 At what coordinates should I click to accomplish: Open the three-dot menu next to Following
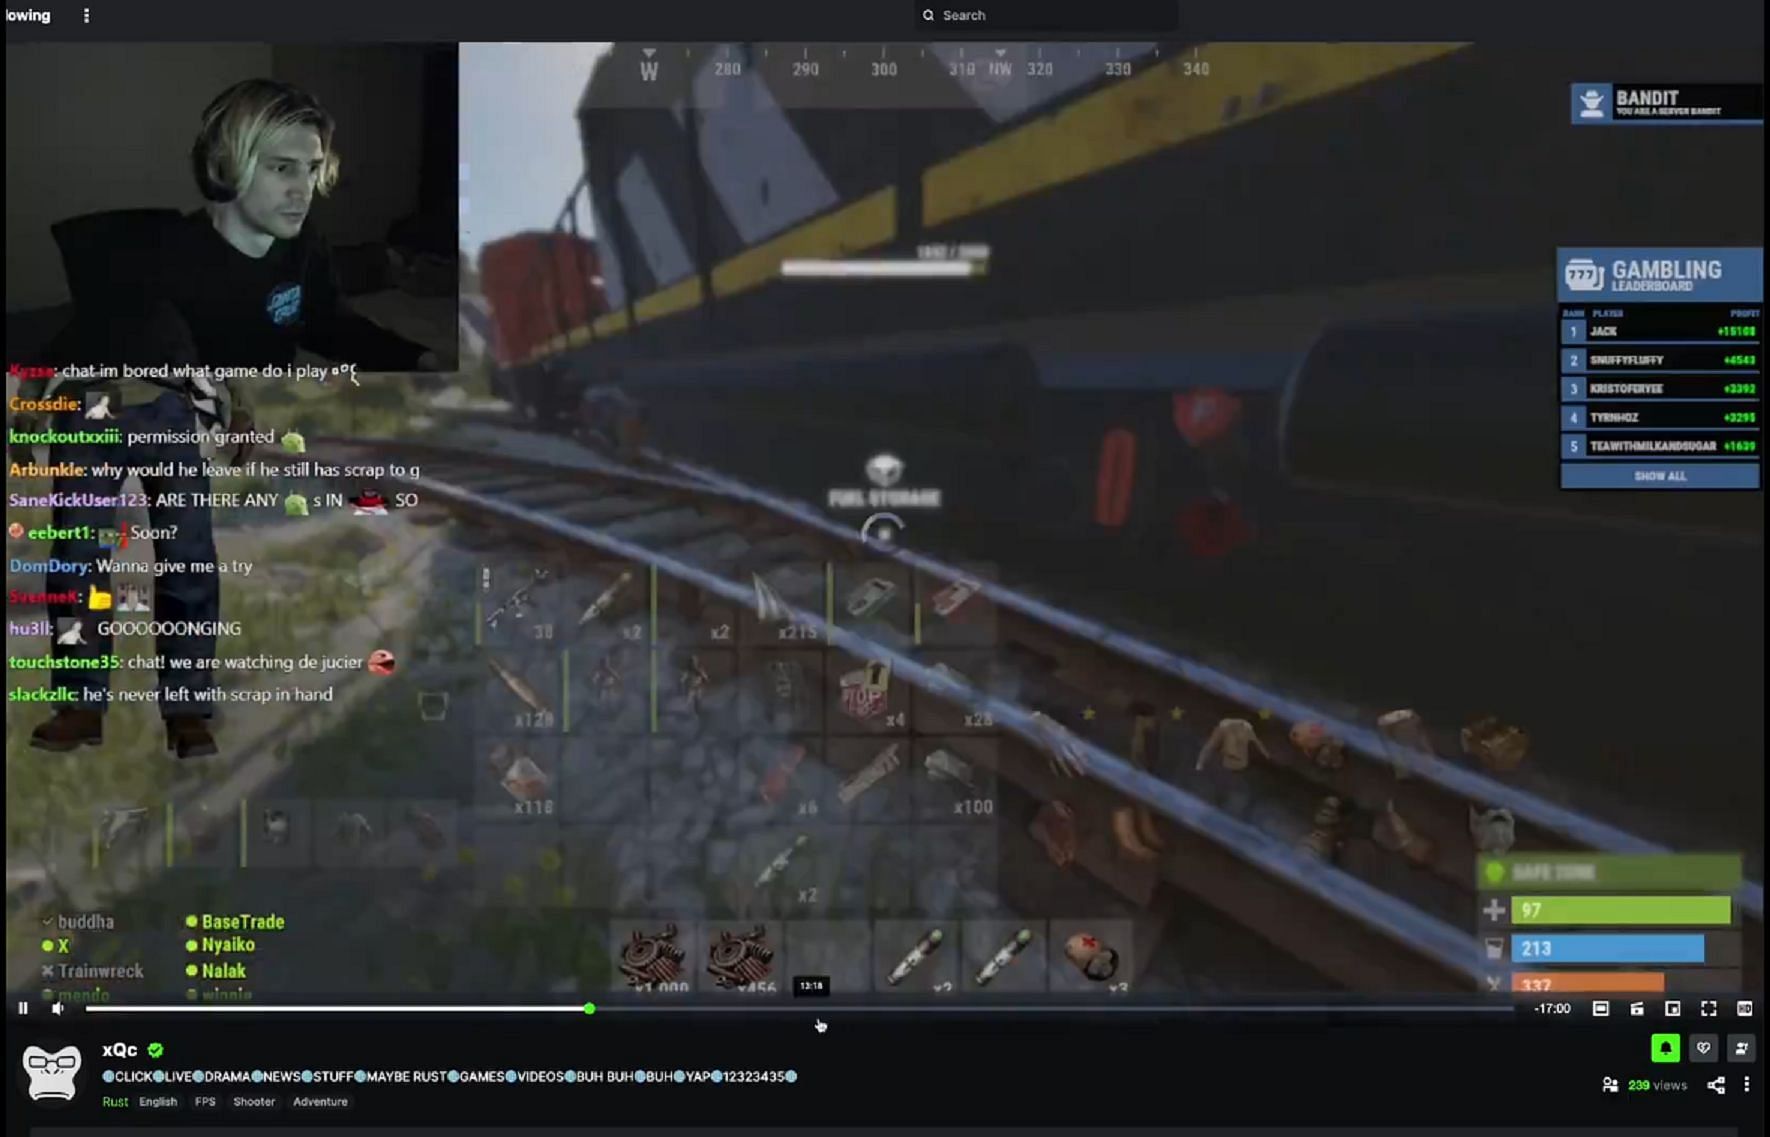click(86, 16)
